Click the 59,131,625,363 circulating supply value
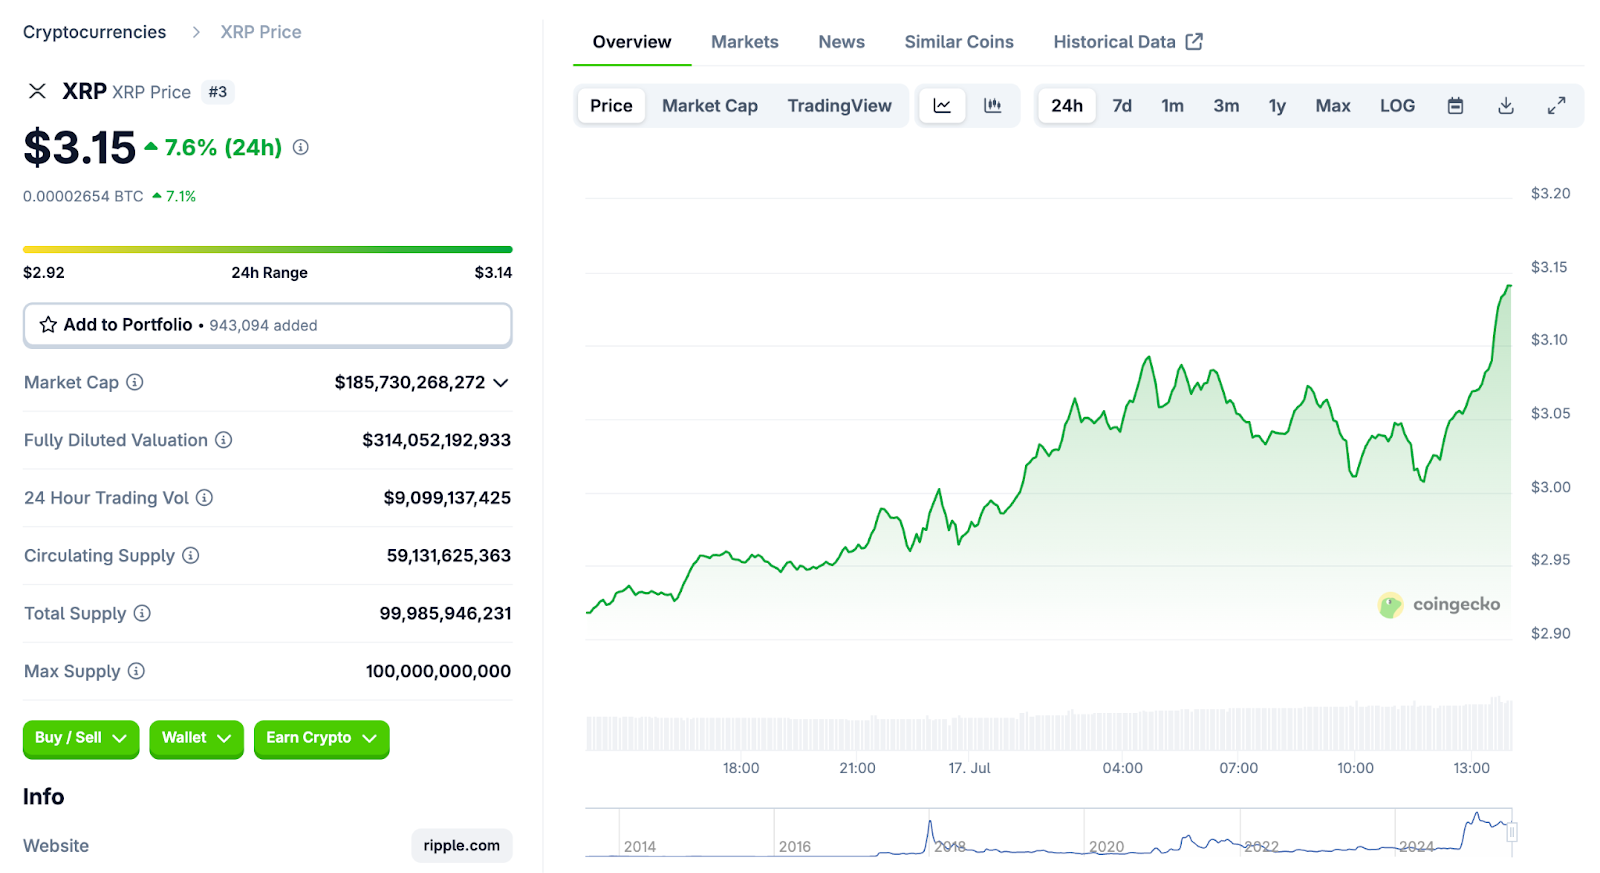The height and width of the screenshot is (873, 1600). pyautogui.click(x=449, y=555)
